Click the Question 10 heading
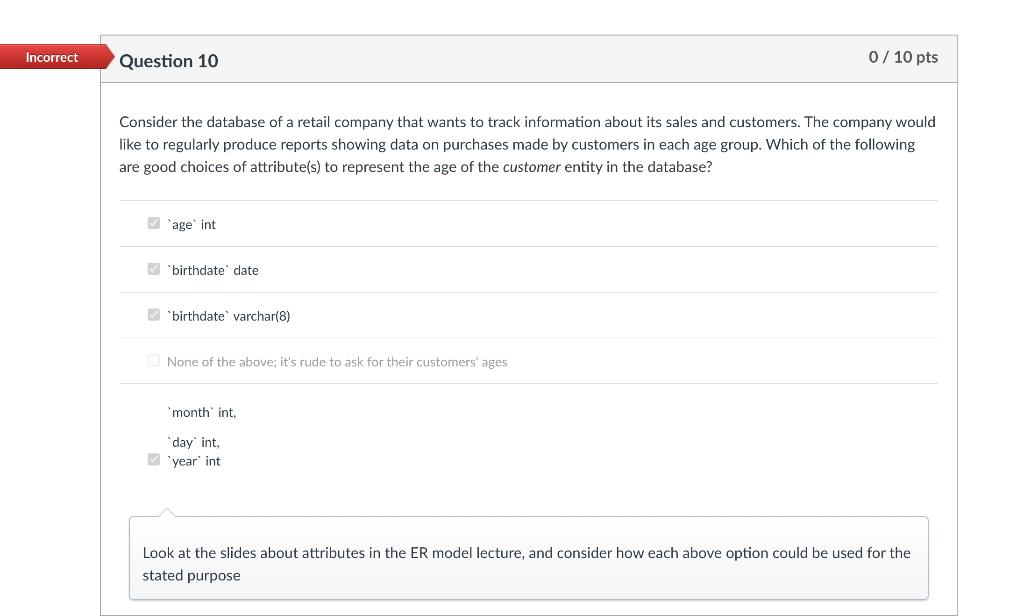The width and height of the screenshot is (1024, 616). coord(169,61)
